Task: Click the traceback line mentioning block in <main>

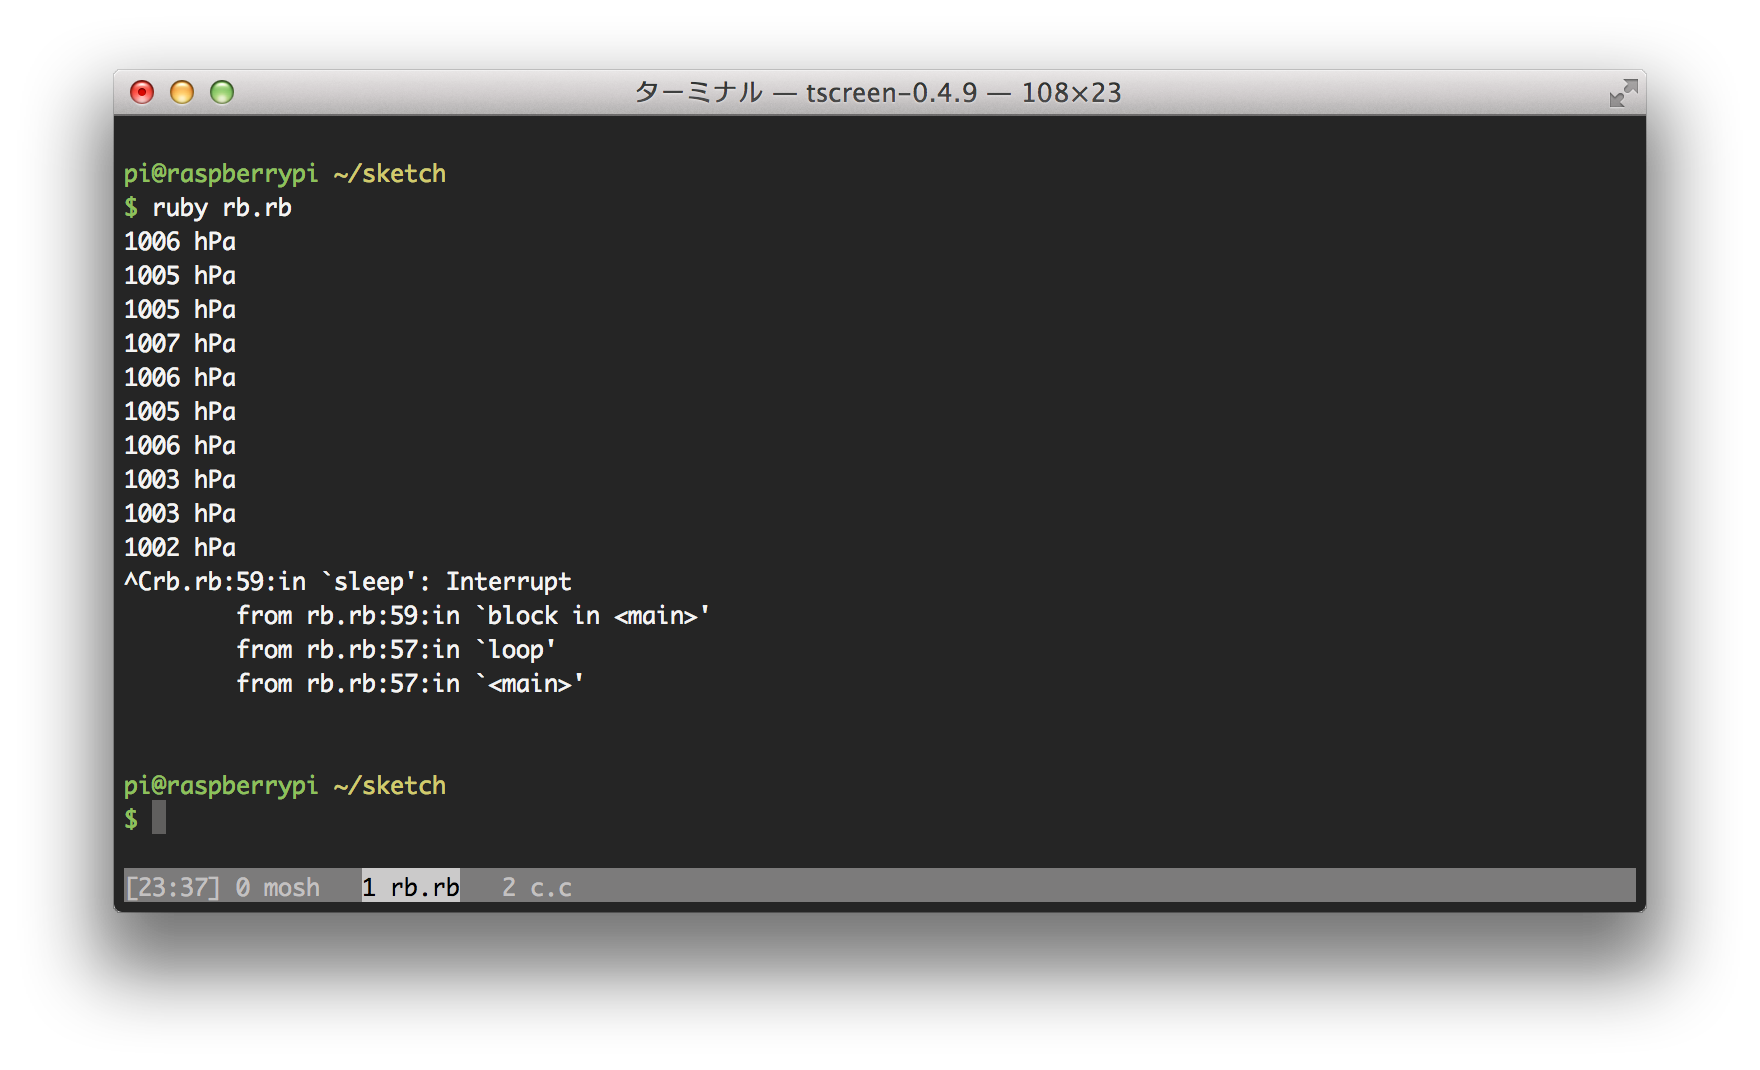Action: click(472, 616)
